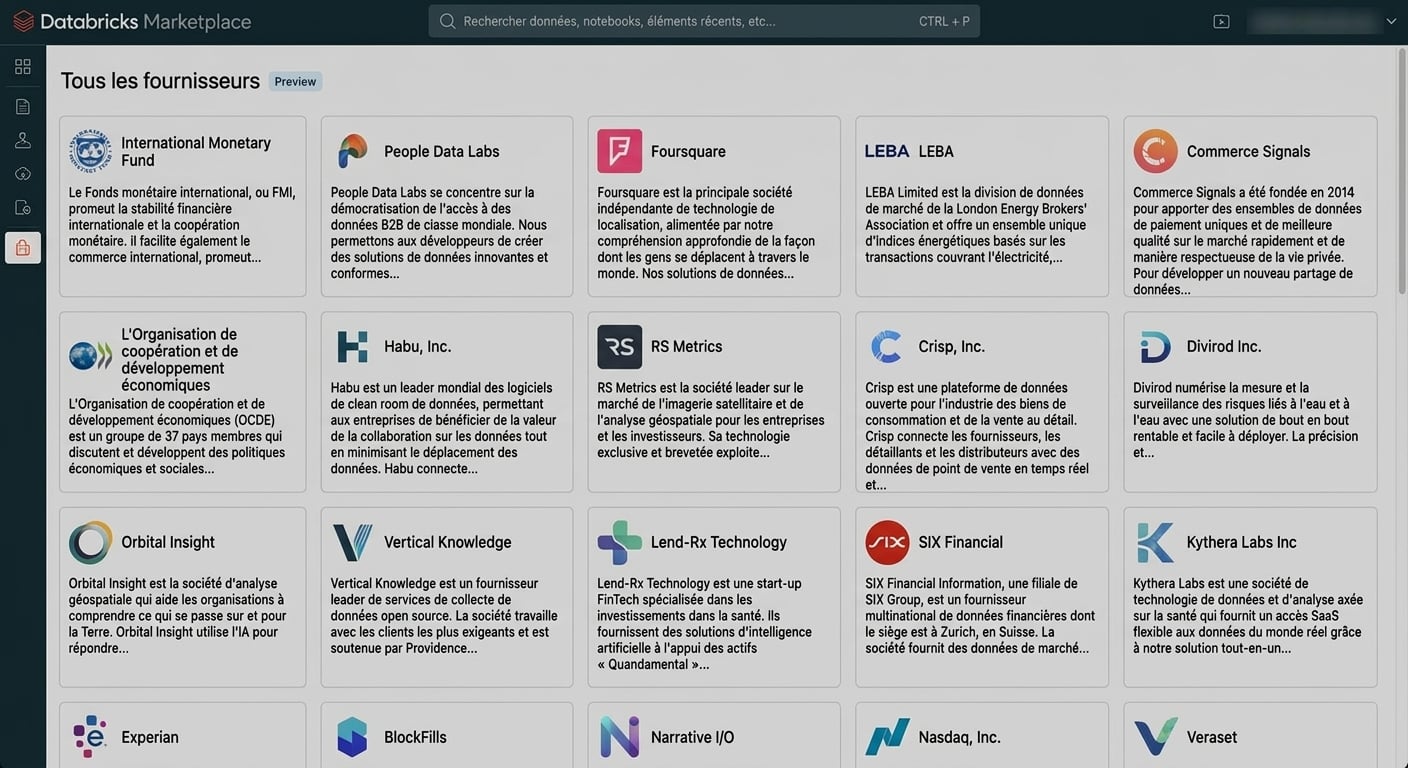Click the People Data Labs logo

coord(352,151)
